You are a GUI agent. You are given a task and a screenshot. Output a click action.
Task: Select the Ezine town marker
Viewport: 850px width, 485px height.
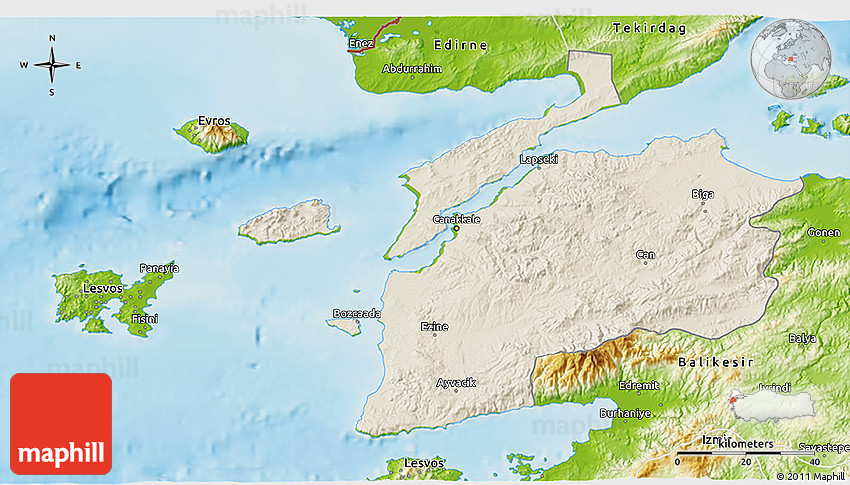click(x=434, y=335)
